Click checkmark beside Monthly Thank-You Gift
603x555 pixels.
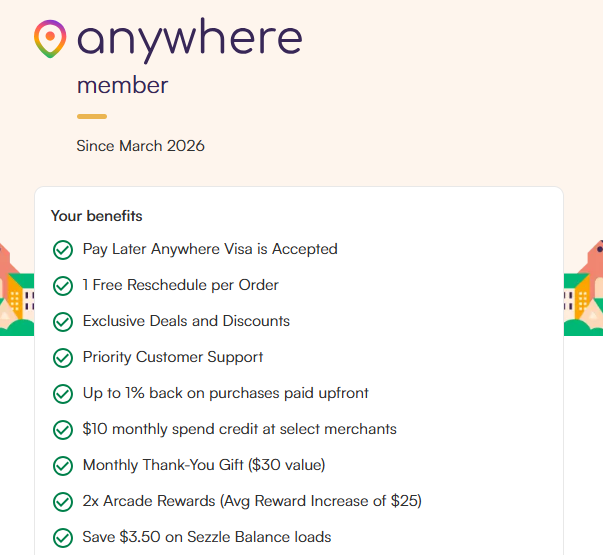click(63, 466)
